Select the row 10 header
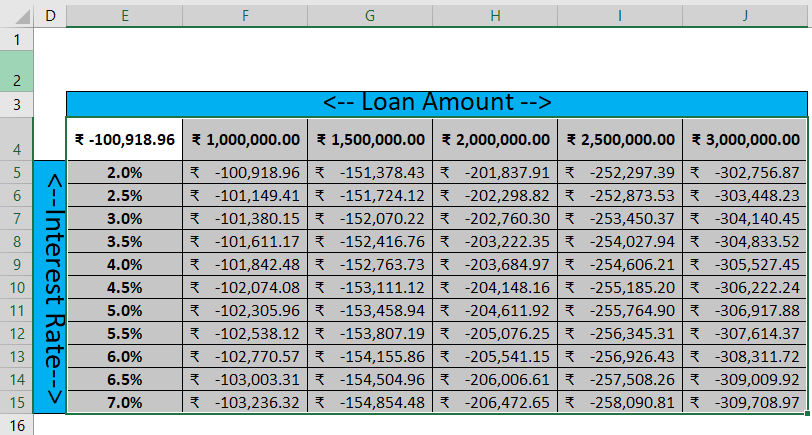Image resolution: width=812 pixels, height=435 pixels. [16, 287]
